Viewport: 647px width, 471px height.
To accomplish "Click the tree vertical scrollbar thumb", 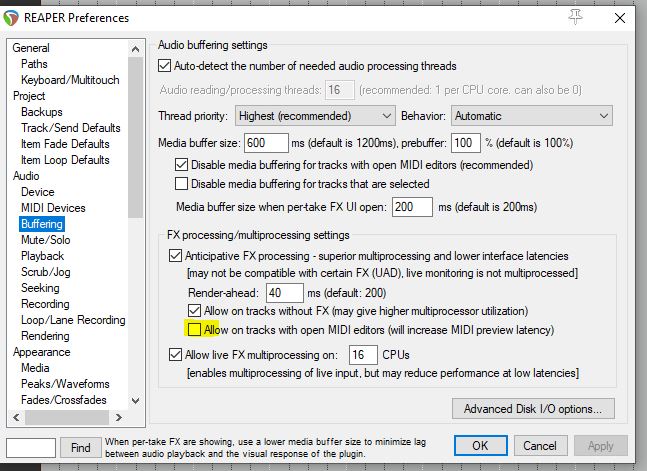I will 135,137.
